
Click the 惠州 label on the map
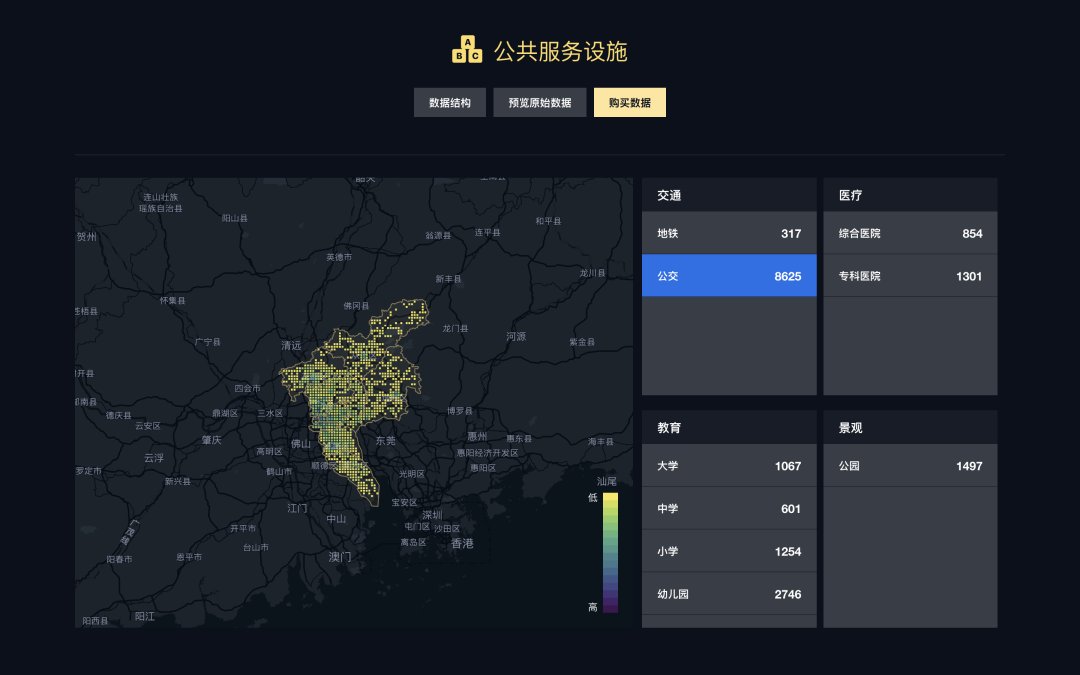coord(477,436)
